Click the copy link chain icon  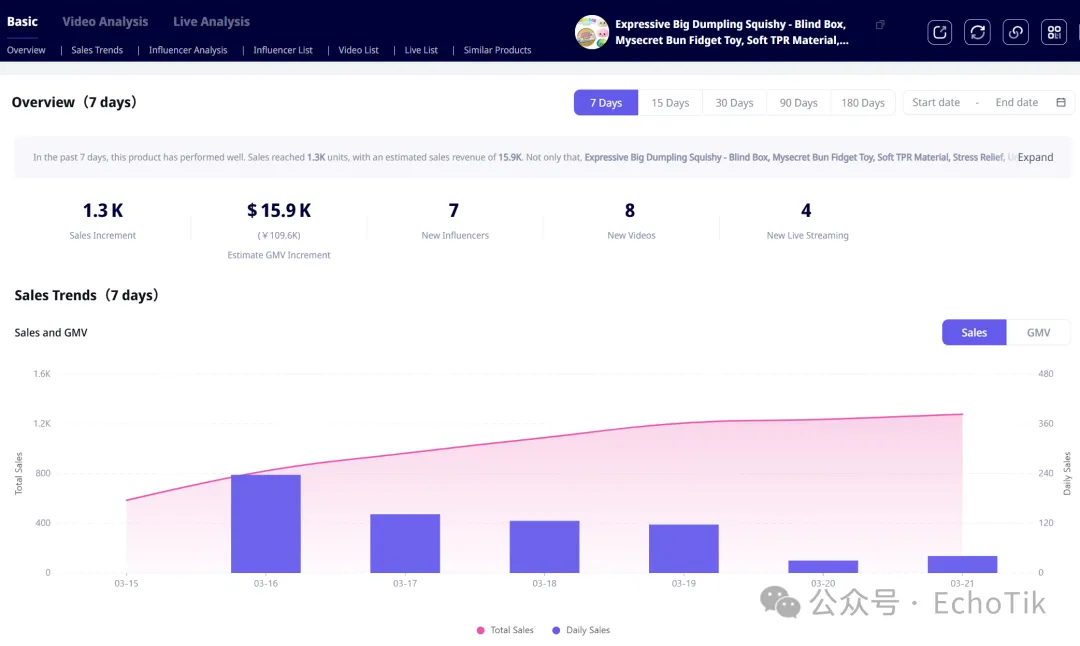click(x=1015, y=32)
